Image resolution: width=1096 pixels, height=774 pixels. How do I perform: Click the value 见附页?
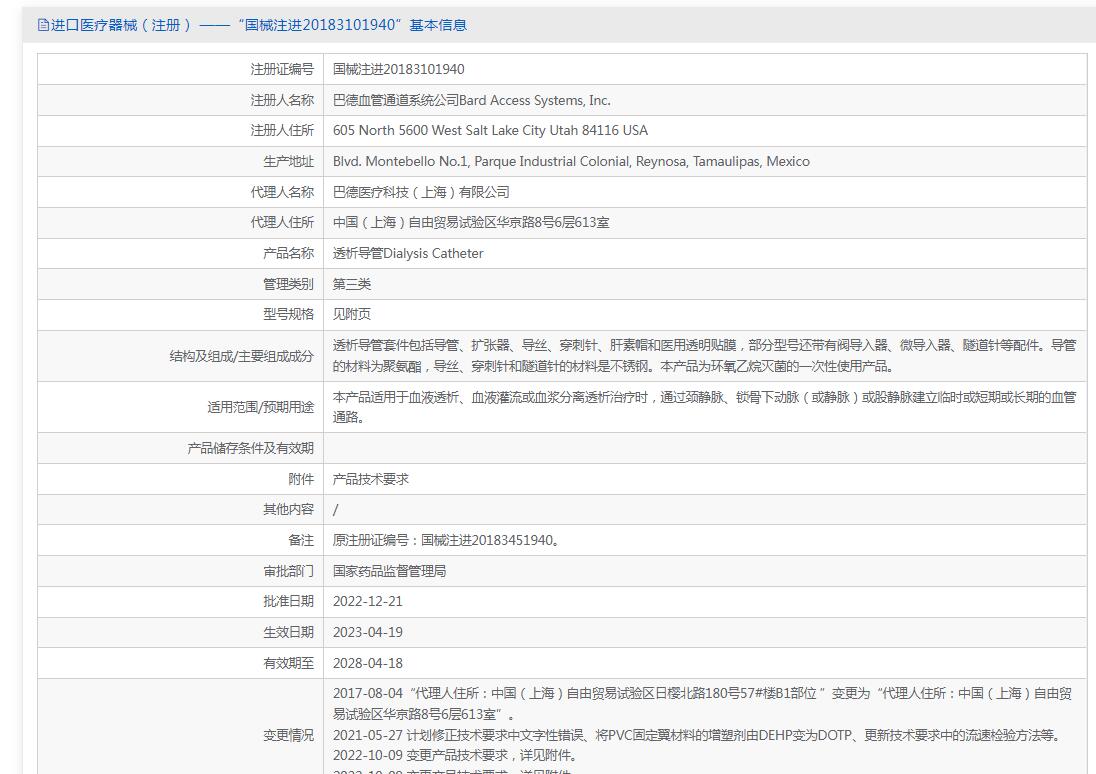352,315
